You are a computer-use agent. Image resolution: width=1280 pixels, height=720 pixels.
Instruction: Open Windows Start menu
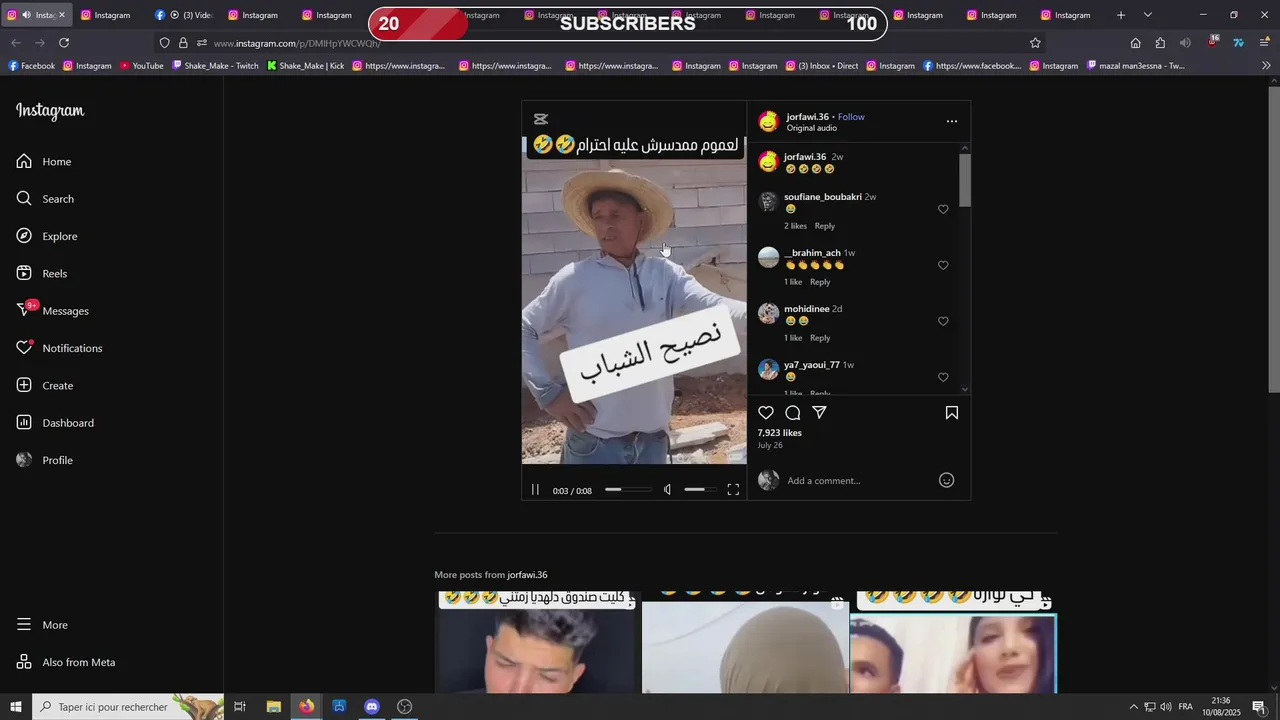pyautogui.click(x=16, y=707)
